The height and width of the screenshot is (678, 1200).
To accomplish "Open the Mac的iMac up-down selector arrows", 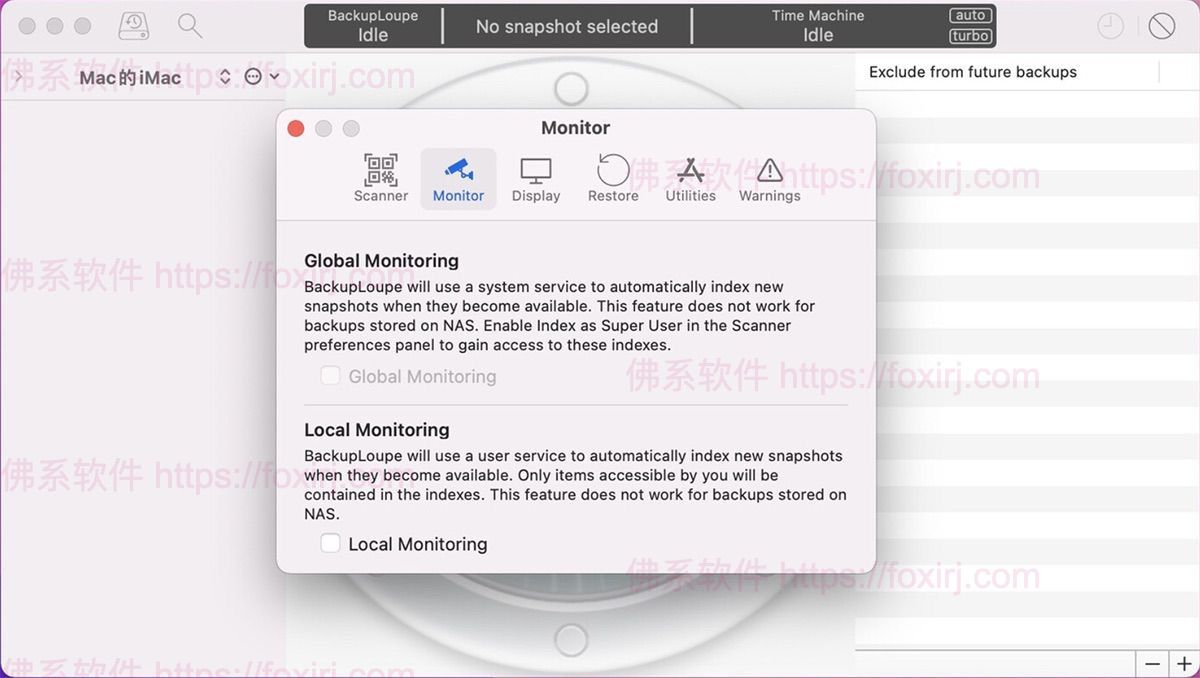I will point(225,77).
